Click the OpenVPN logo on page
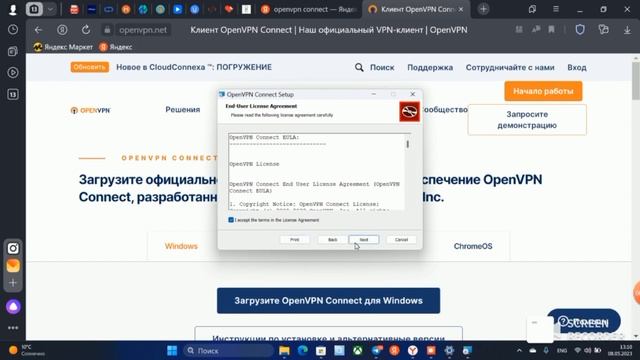The width and height of the screenshot is (640, 360). click(x=91, y=110)
